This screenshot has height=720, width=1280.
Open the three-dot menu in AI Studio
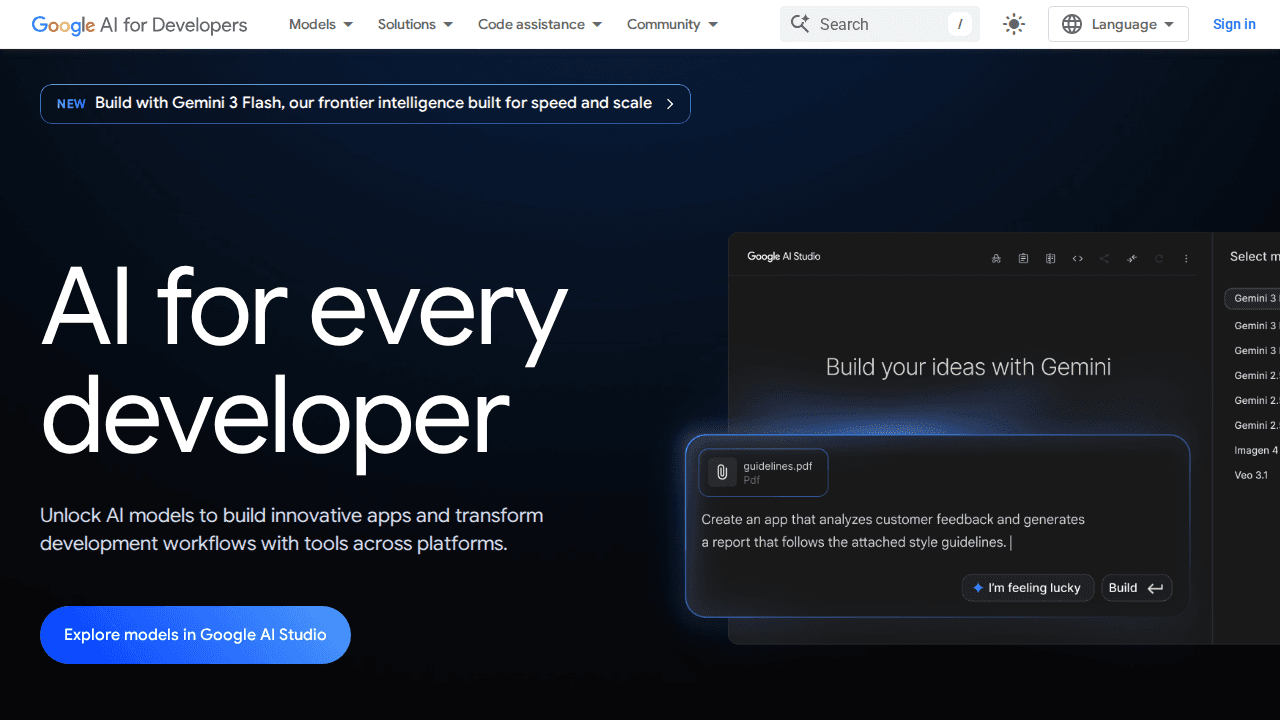coord(1186,258)
